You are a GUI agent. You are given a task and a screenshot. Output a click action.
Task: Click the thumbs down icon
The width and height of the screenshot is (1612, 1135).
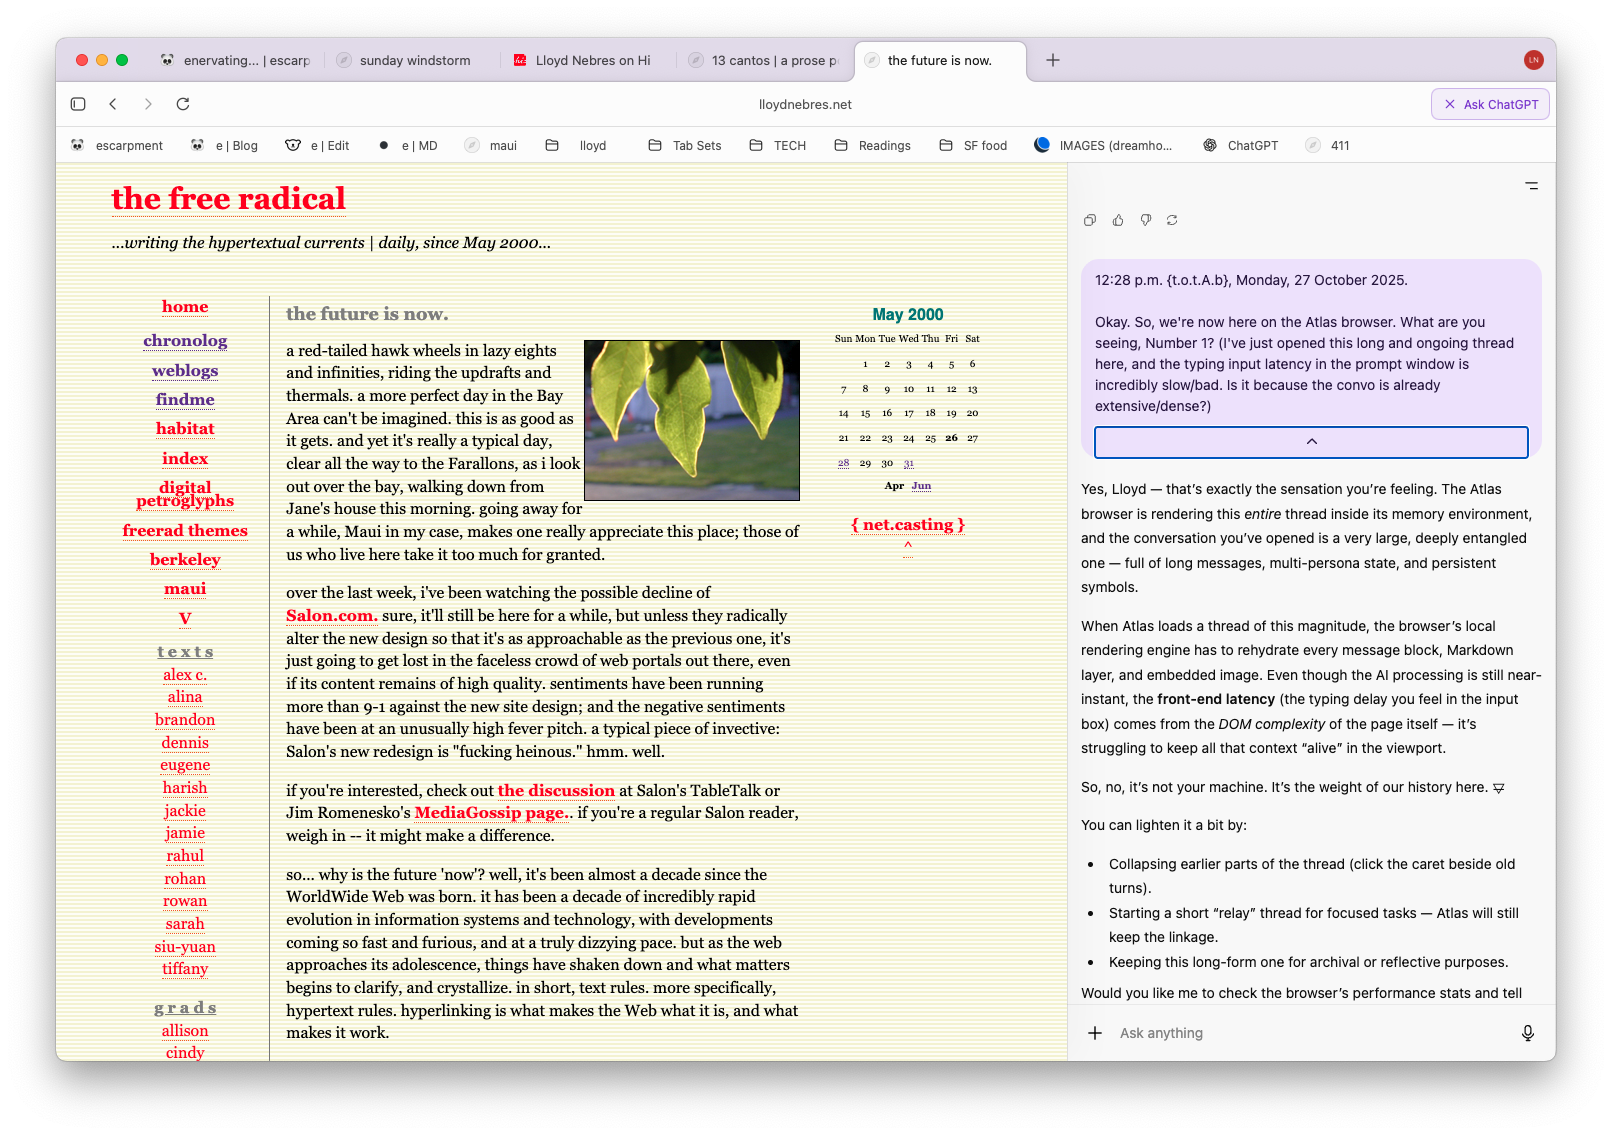click(x=1146, y=220)
